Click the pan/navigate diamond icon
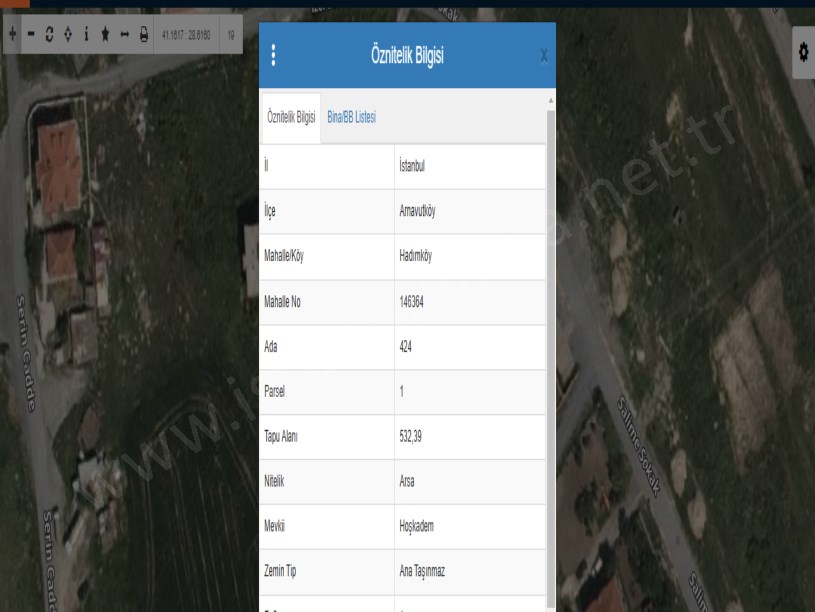Viewport: 815px width, 612px height. pos(67,34)
